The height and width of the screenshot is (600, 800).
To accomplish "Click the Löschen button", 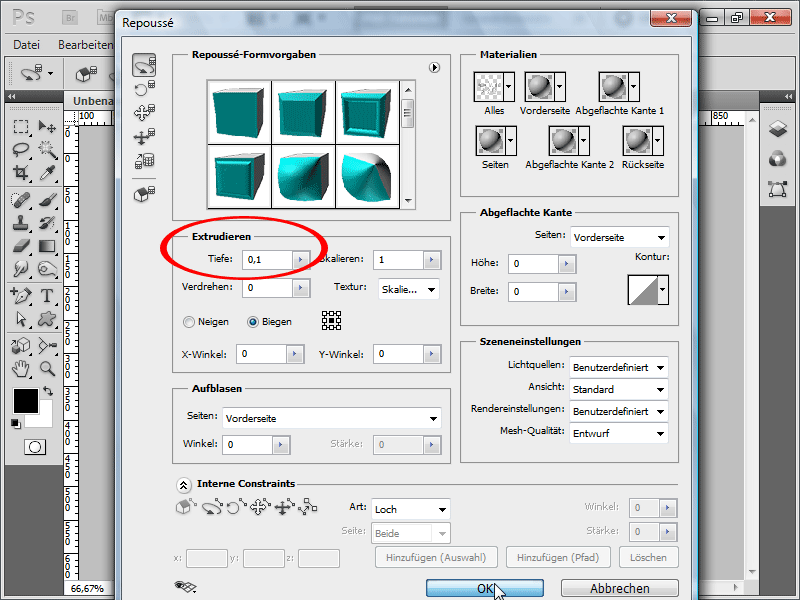I will 648,557.
